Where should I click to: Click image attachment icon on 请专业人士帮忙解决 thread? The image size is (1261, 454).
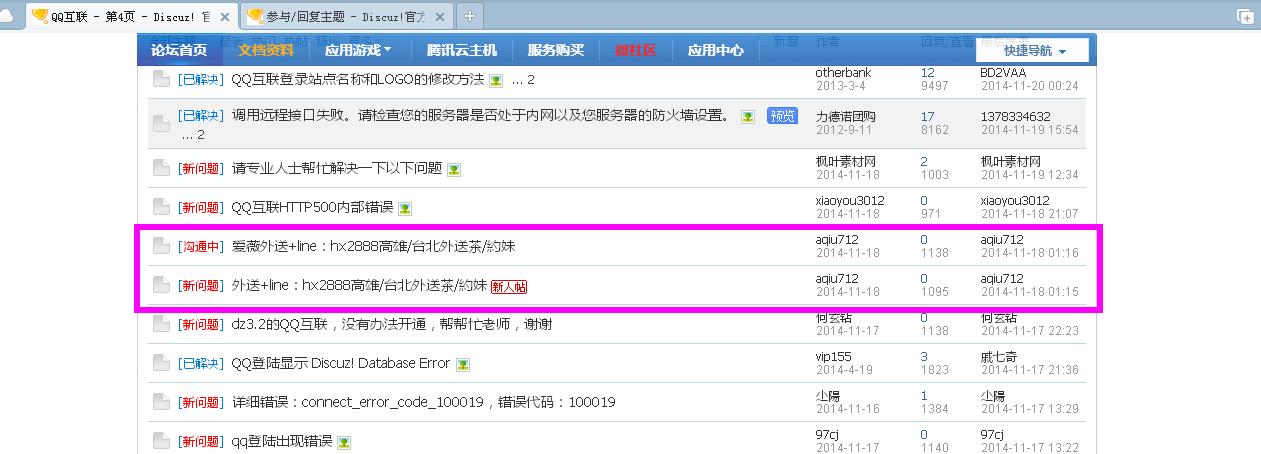coord(454,169)
